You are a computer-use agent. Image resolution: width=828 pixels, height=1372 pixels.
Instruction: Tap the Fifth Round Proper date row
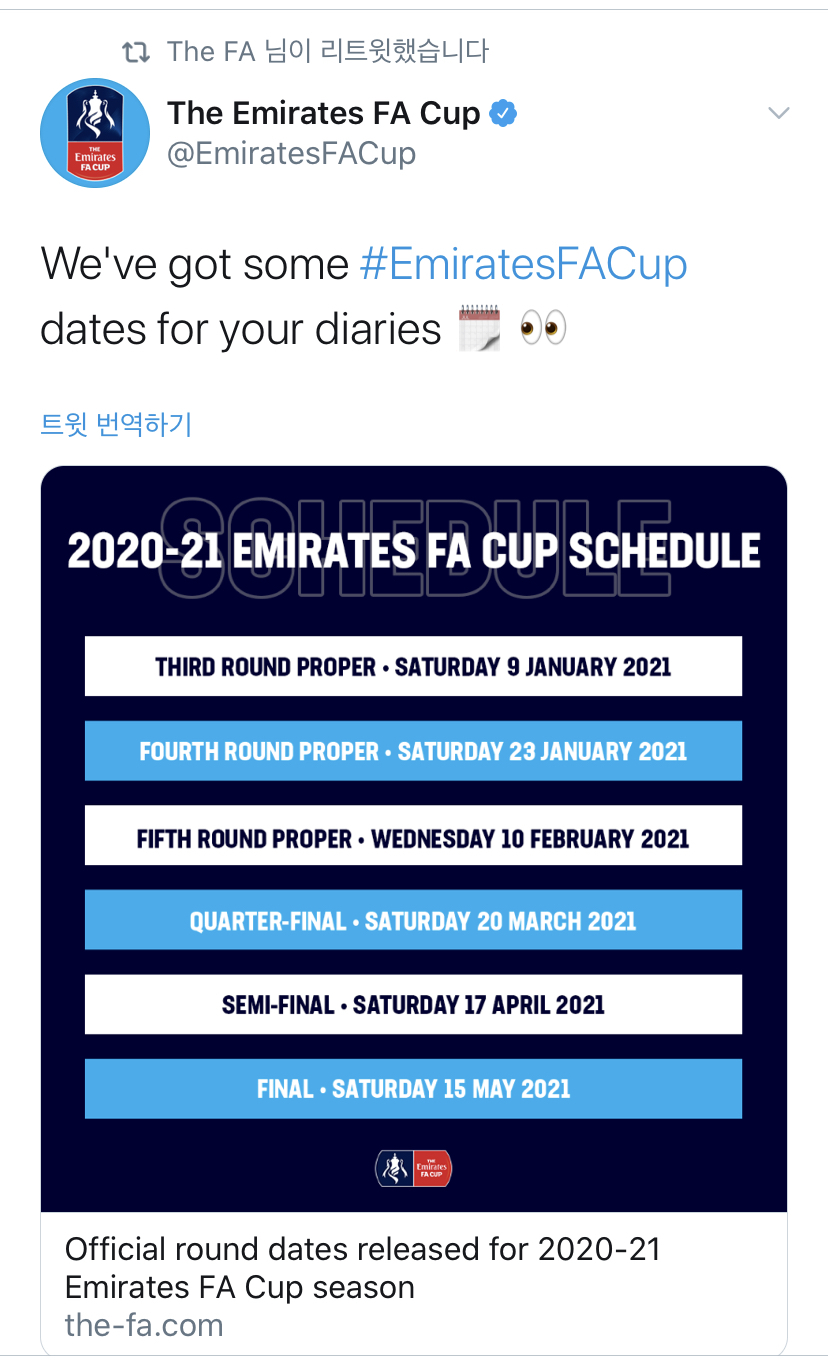413,836
